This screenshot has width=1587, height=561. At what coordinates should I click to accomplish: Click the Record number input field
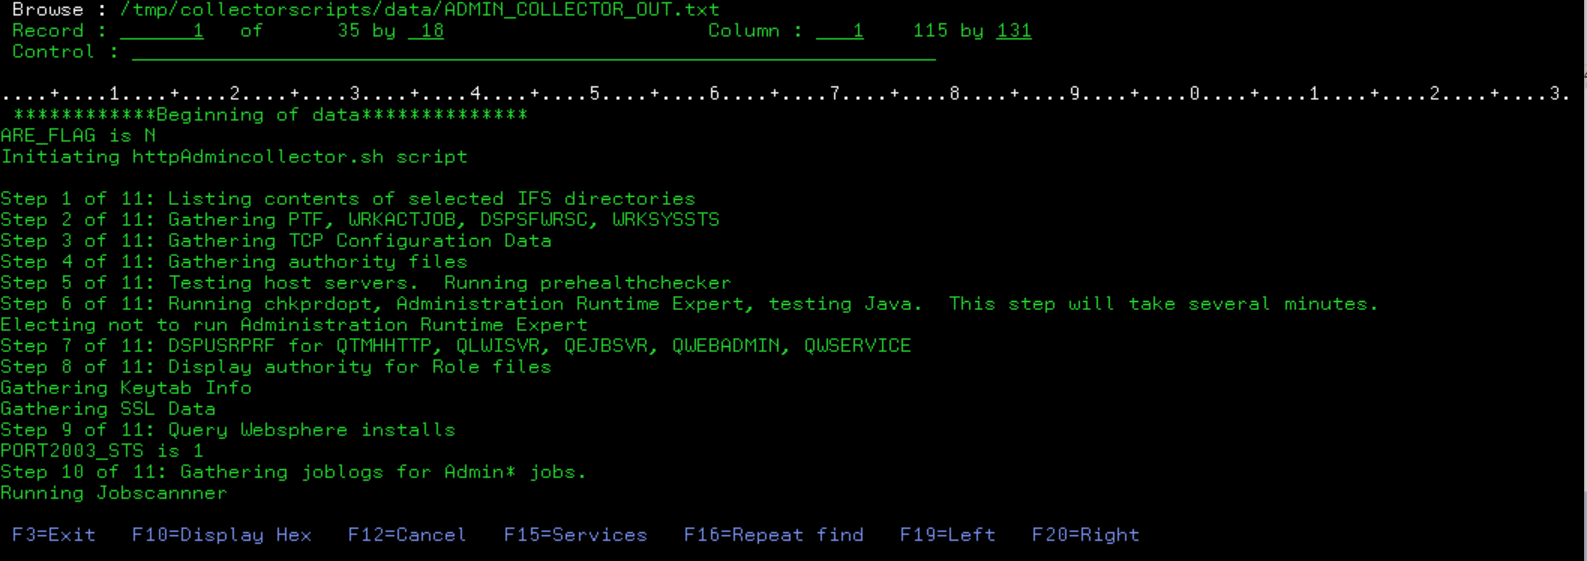(x=162, y=31)
